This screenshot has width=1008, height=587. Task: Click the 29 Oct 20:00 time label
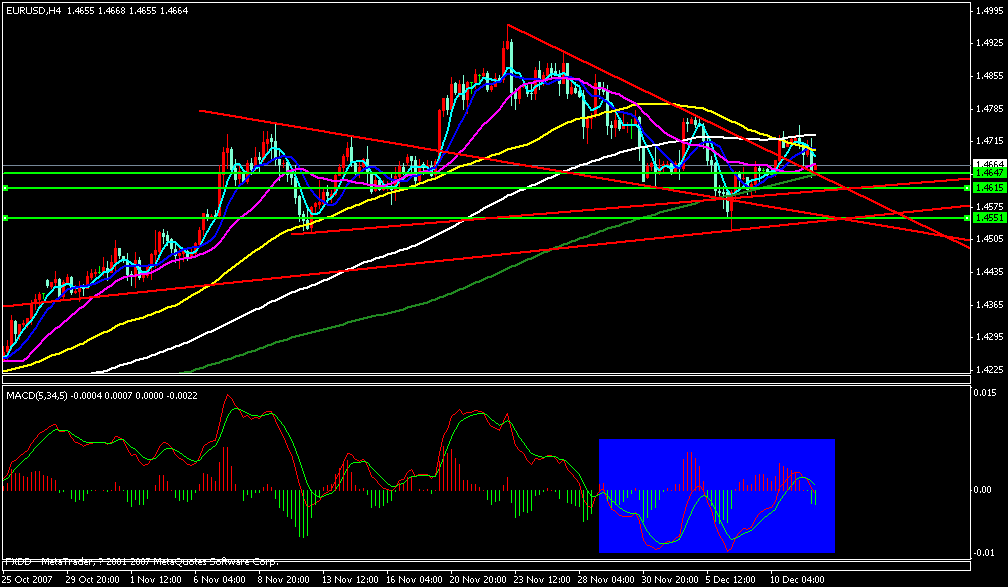(x=91, y=580)
